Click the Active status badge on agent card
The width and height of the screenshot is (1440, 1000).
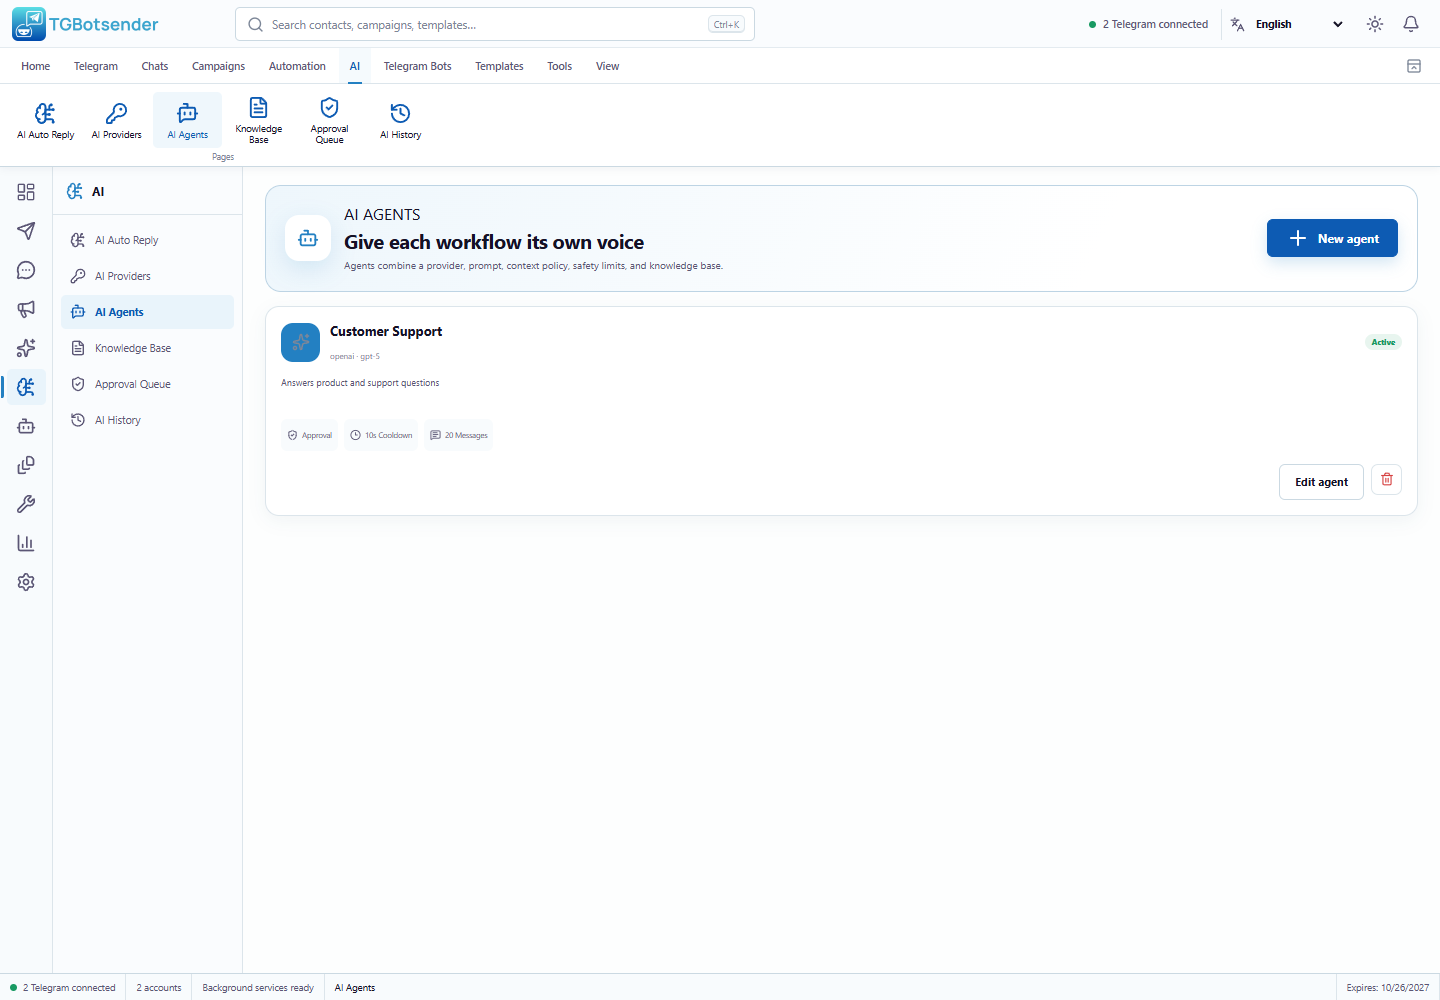(1383, 342)
